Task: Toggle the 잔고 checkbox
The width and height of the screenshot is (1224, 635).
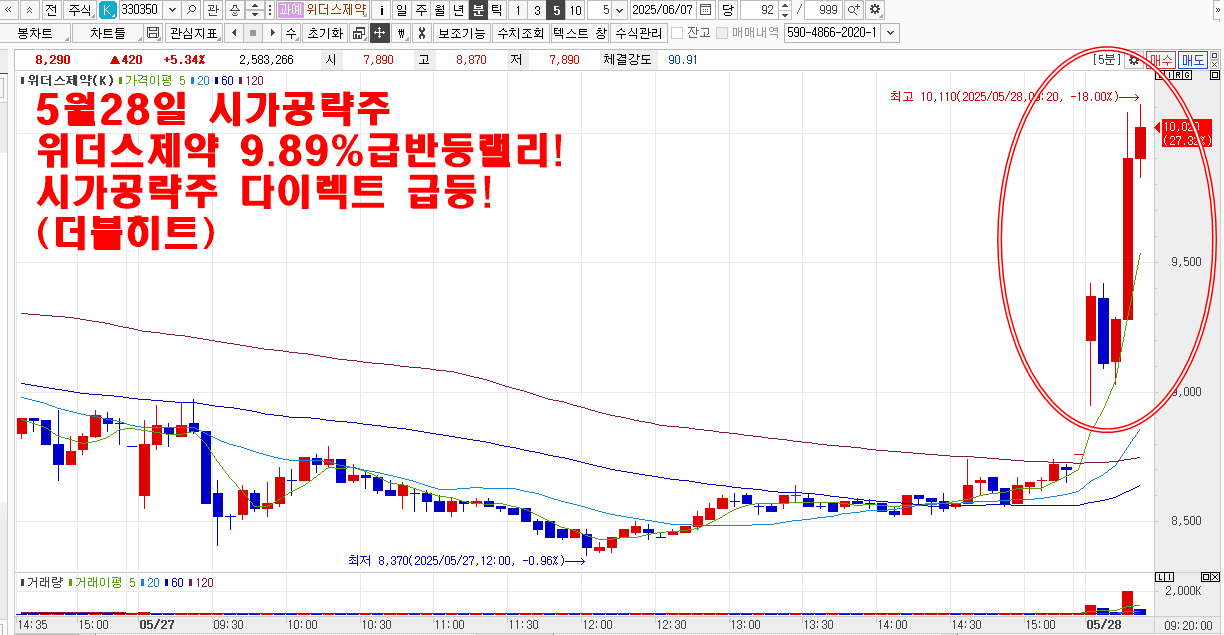Action: coord(677,33)
